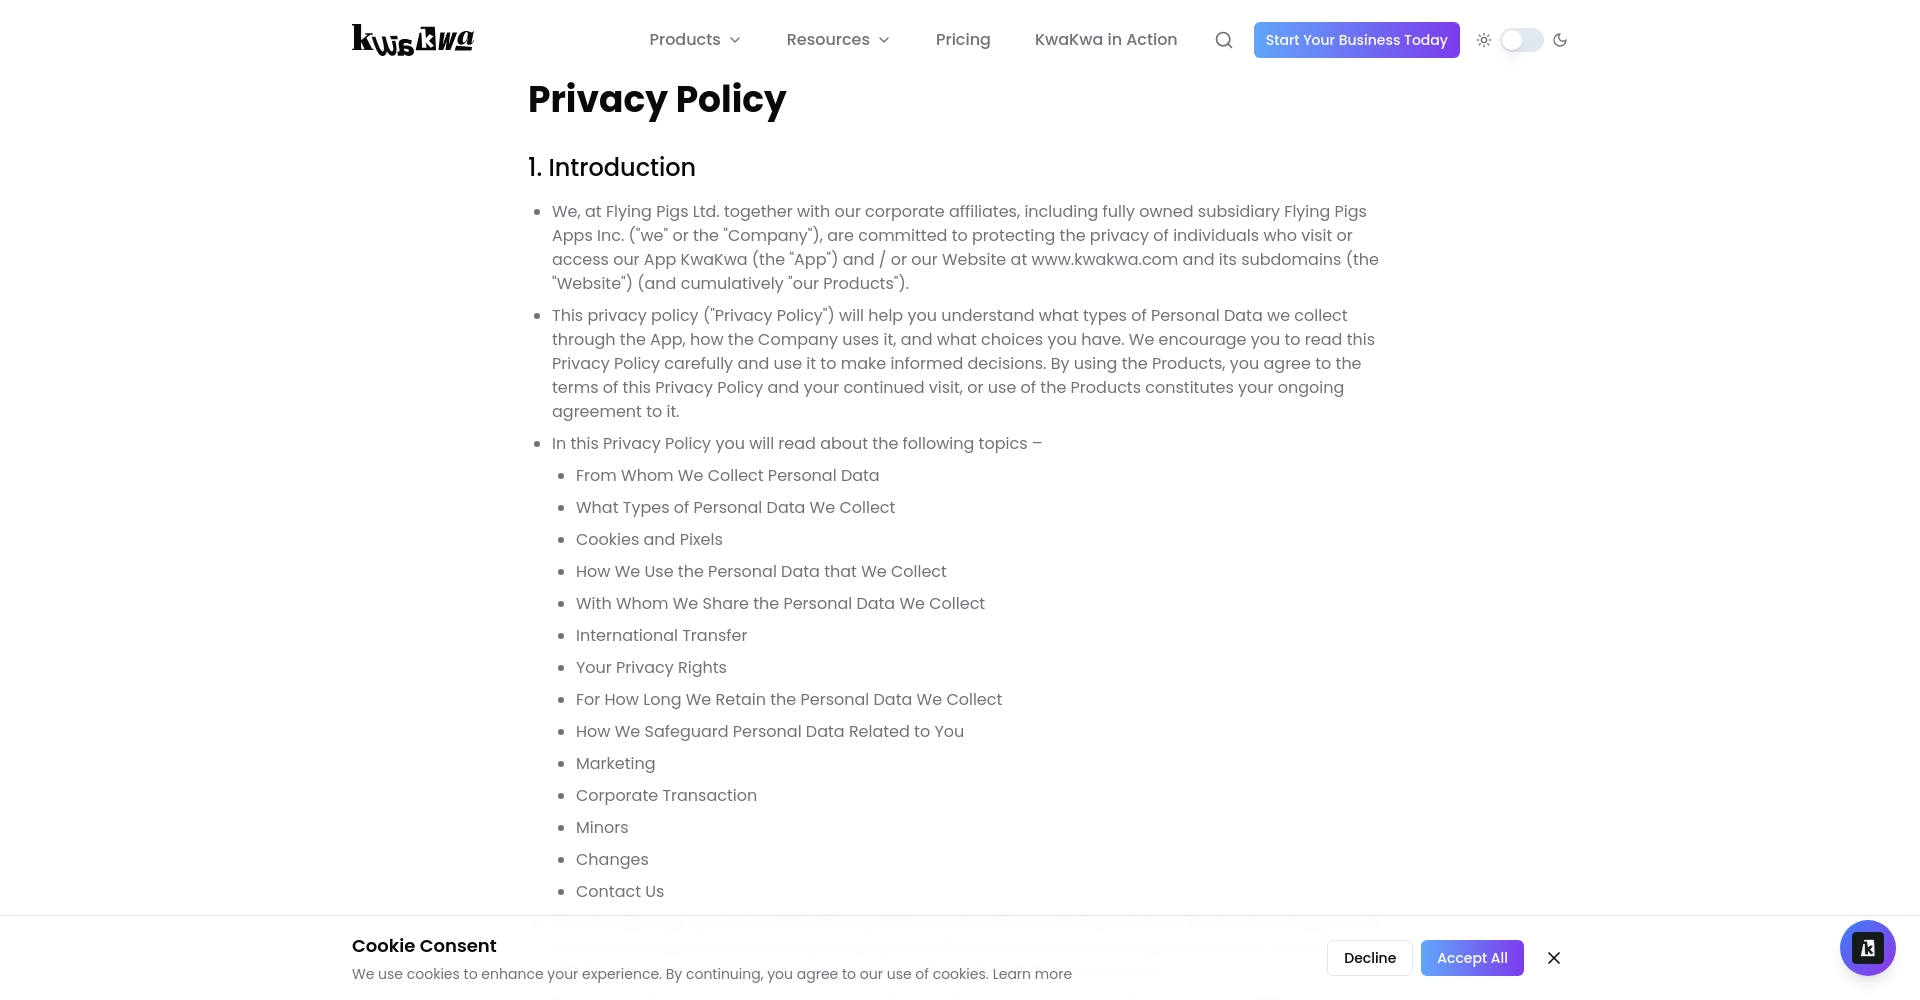Open the floating KwaKwa chat widget
Image resolution: width=1920 pixels, height=1000 pixels.
point(1867,947)
